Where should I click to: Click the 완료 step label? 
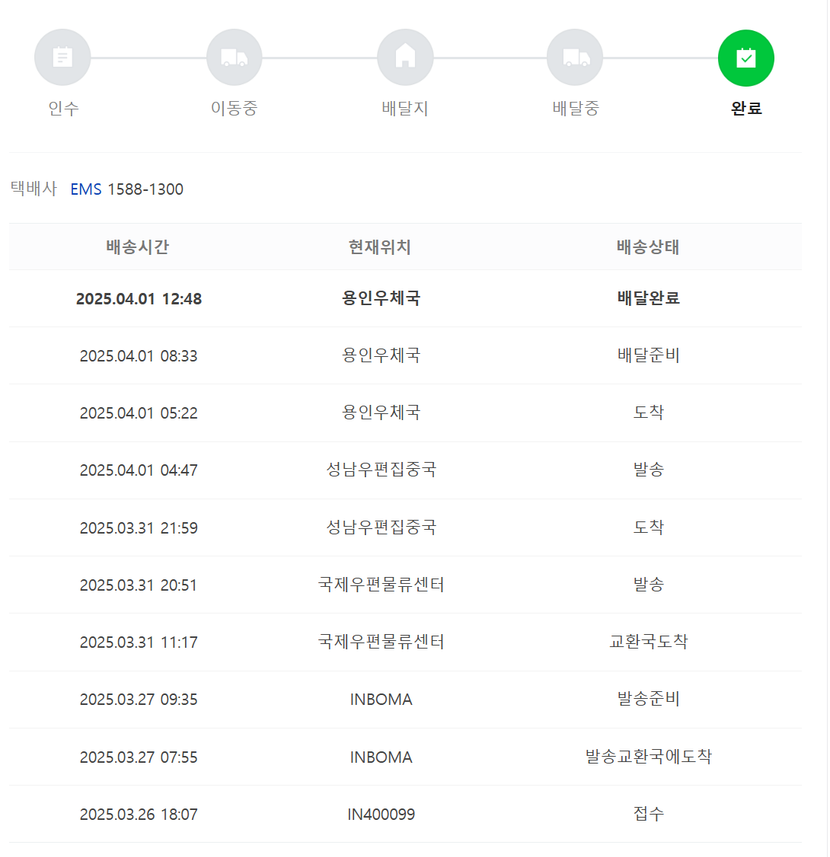click(x=746, y=108)
